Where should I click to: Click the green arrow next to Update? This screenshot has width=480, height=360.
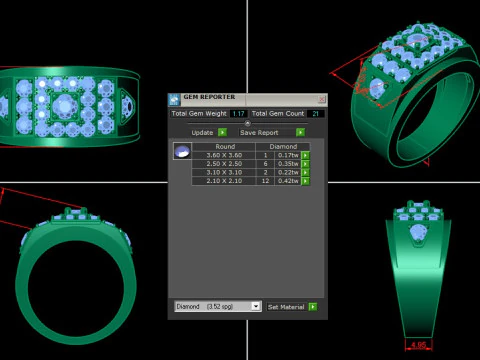(222, 132)
